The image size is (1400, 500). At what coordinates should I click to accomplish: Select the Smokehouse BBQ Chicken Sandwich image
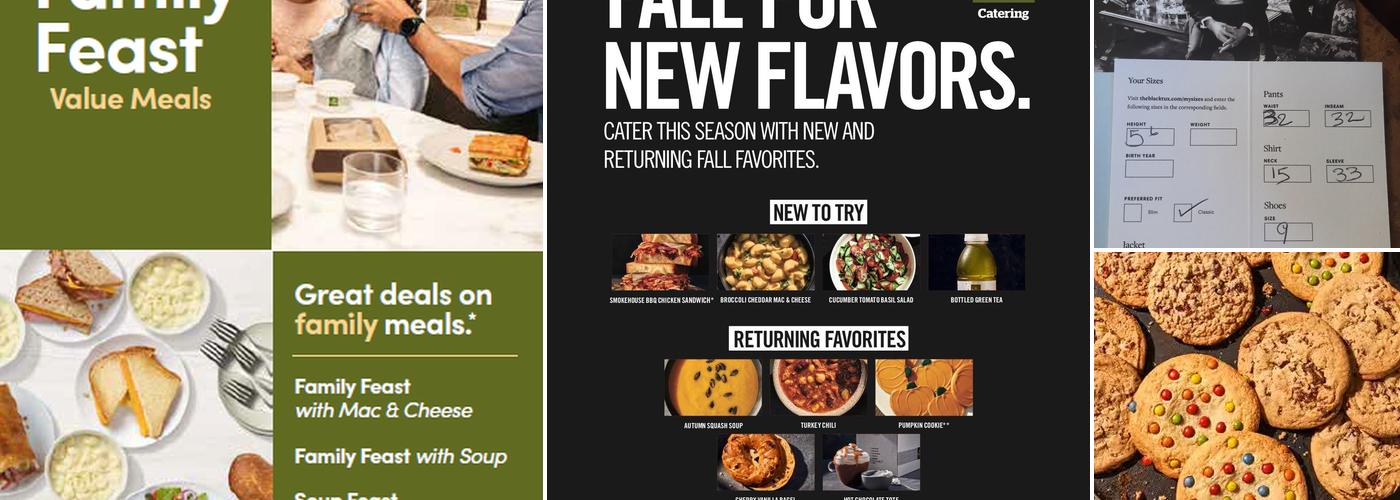pos(660,262)
